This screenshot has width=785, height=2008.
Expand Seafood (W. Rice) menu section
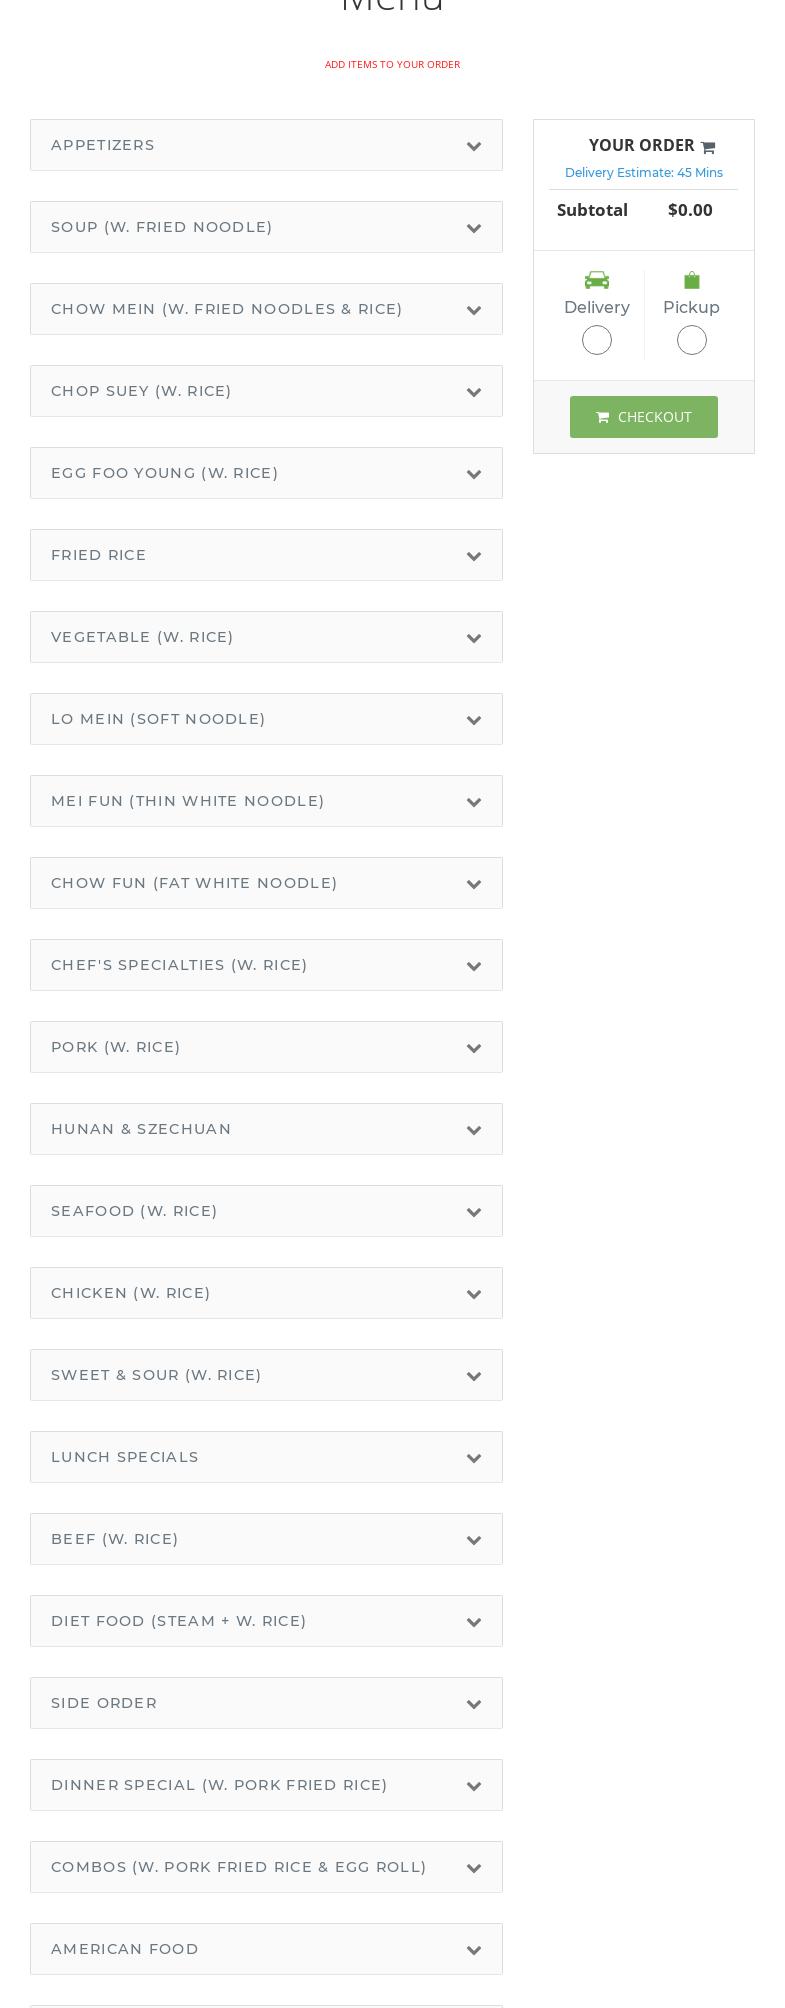[266, 1211]
